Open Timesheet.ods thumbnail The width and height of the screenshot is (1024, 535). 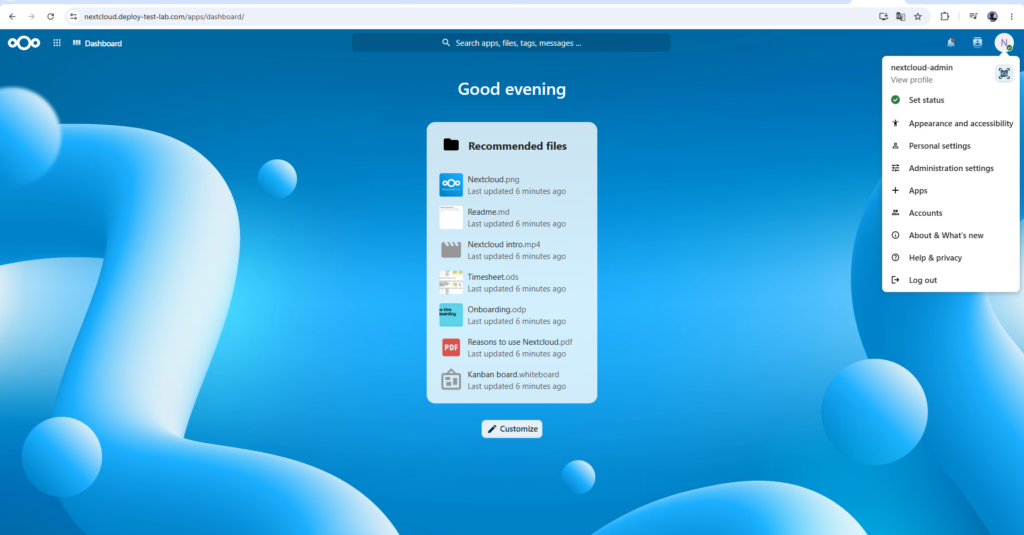coord(451,283)
